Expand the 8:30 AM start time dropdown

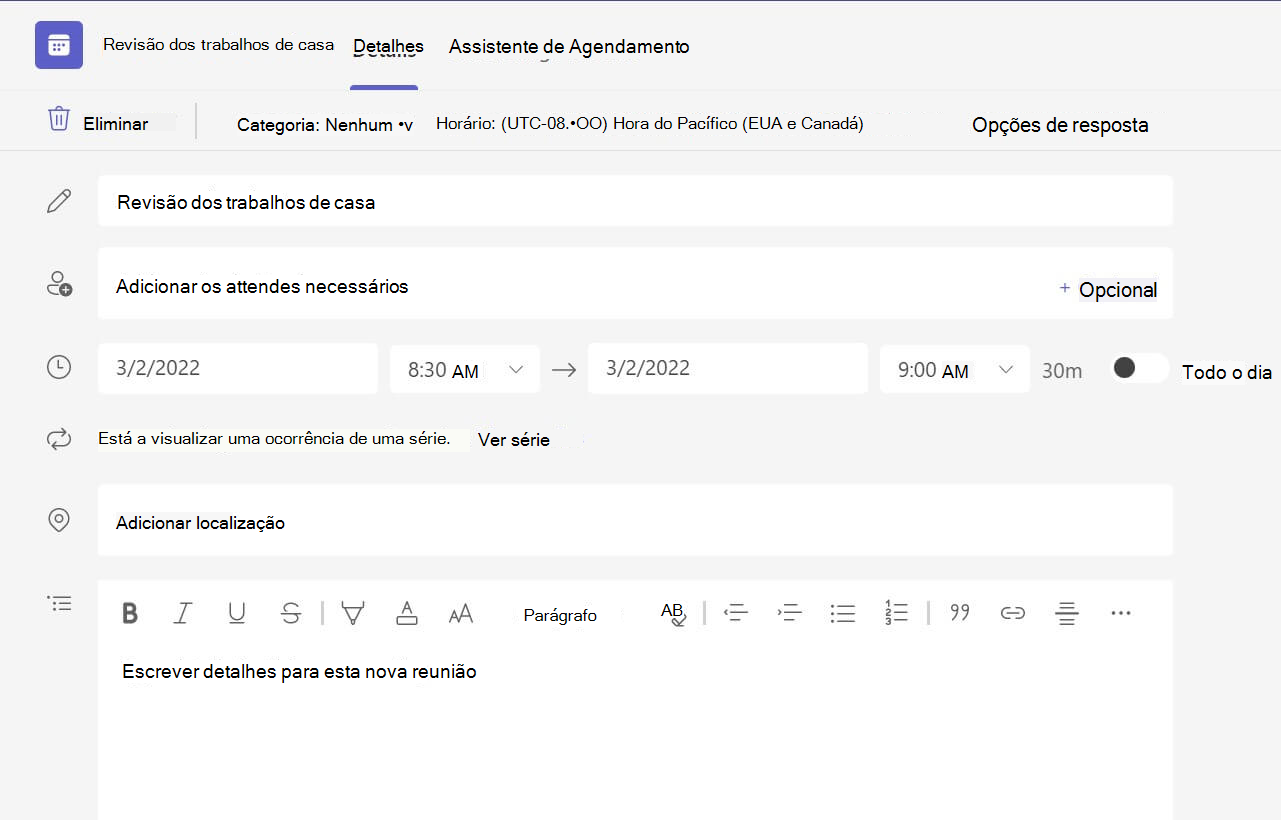pos(465,369)
